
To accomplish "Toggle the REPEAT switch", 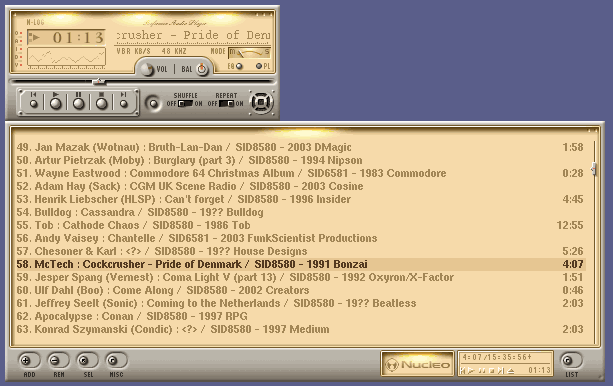I will [226, 104].
